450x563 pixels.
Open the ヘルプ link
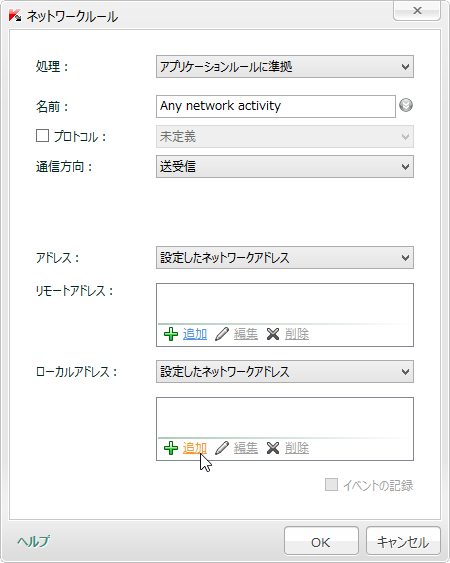[33, 541]
